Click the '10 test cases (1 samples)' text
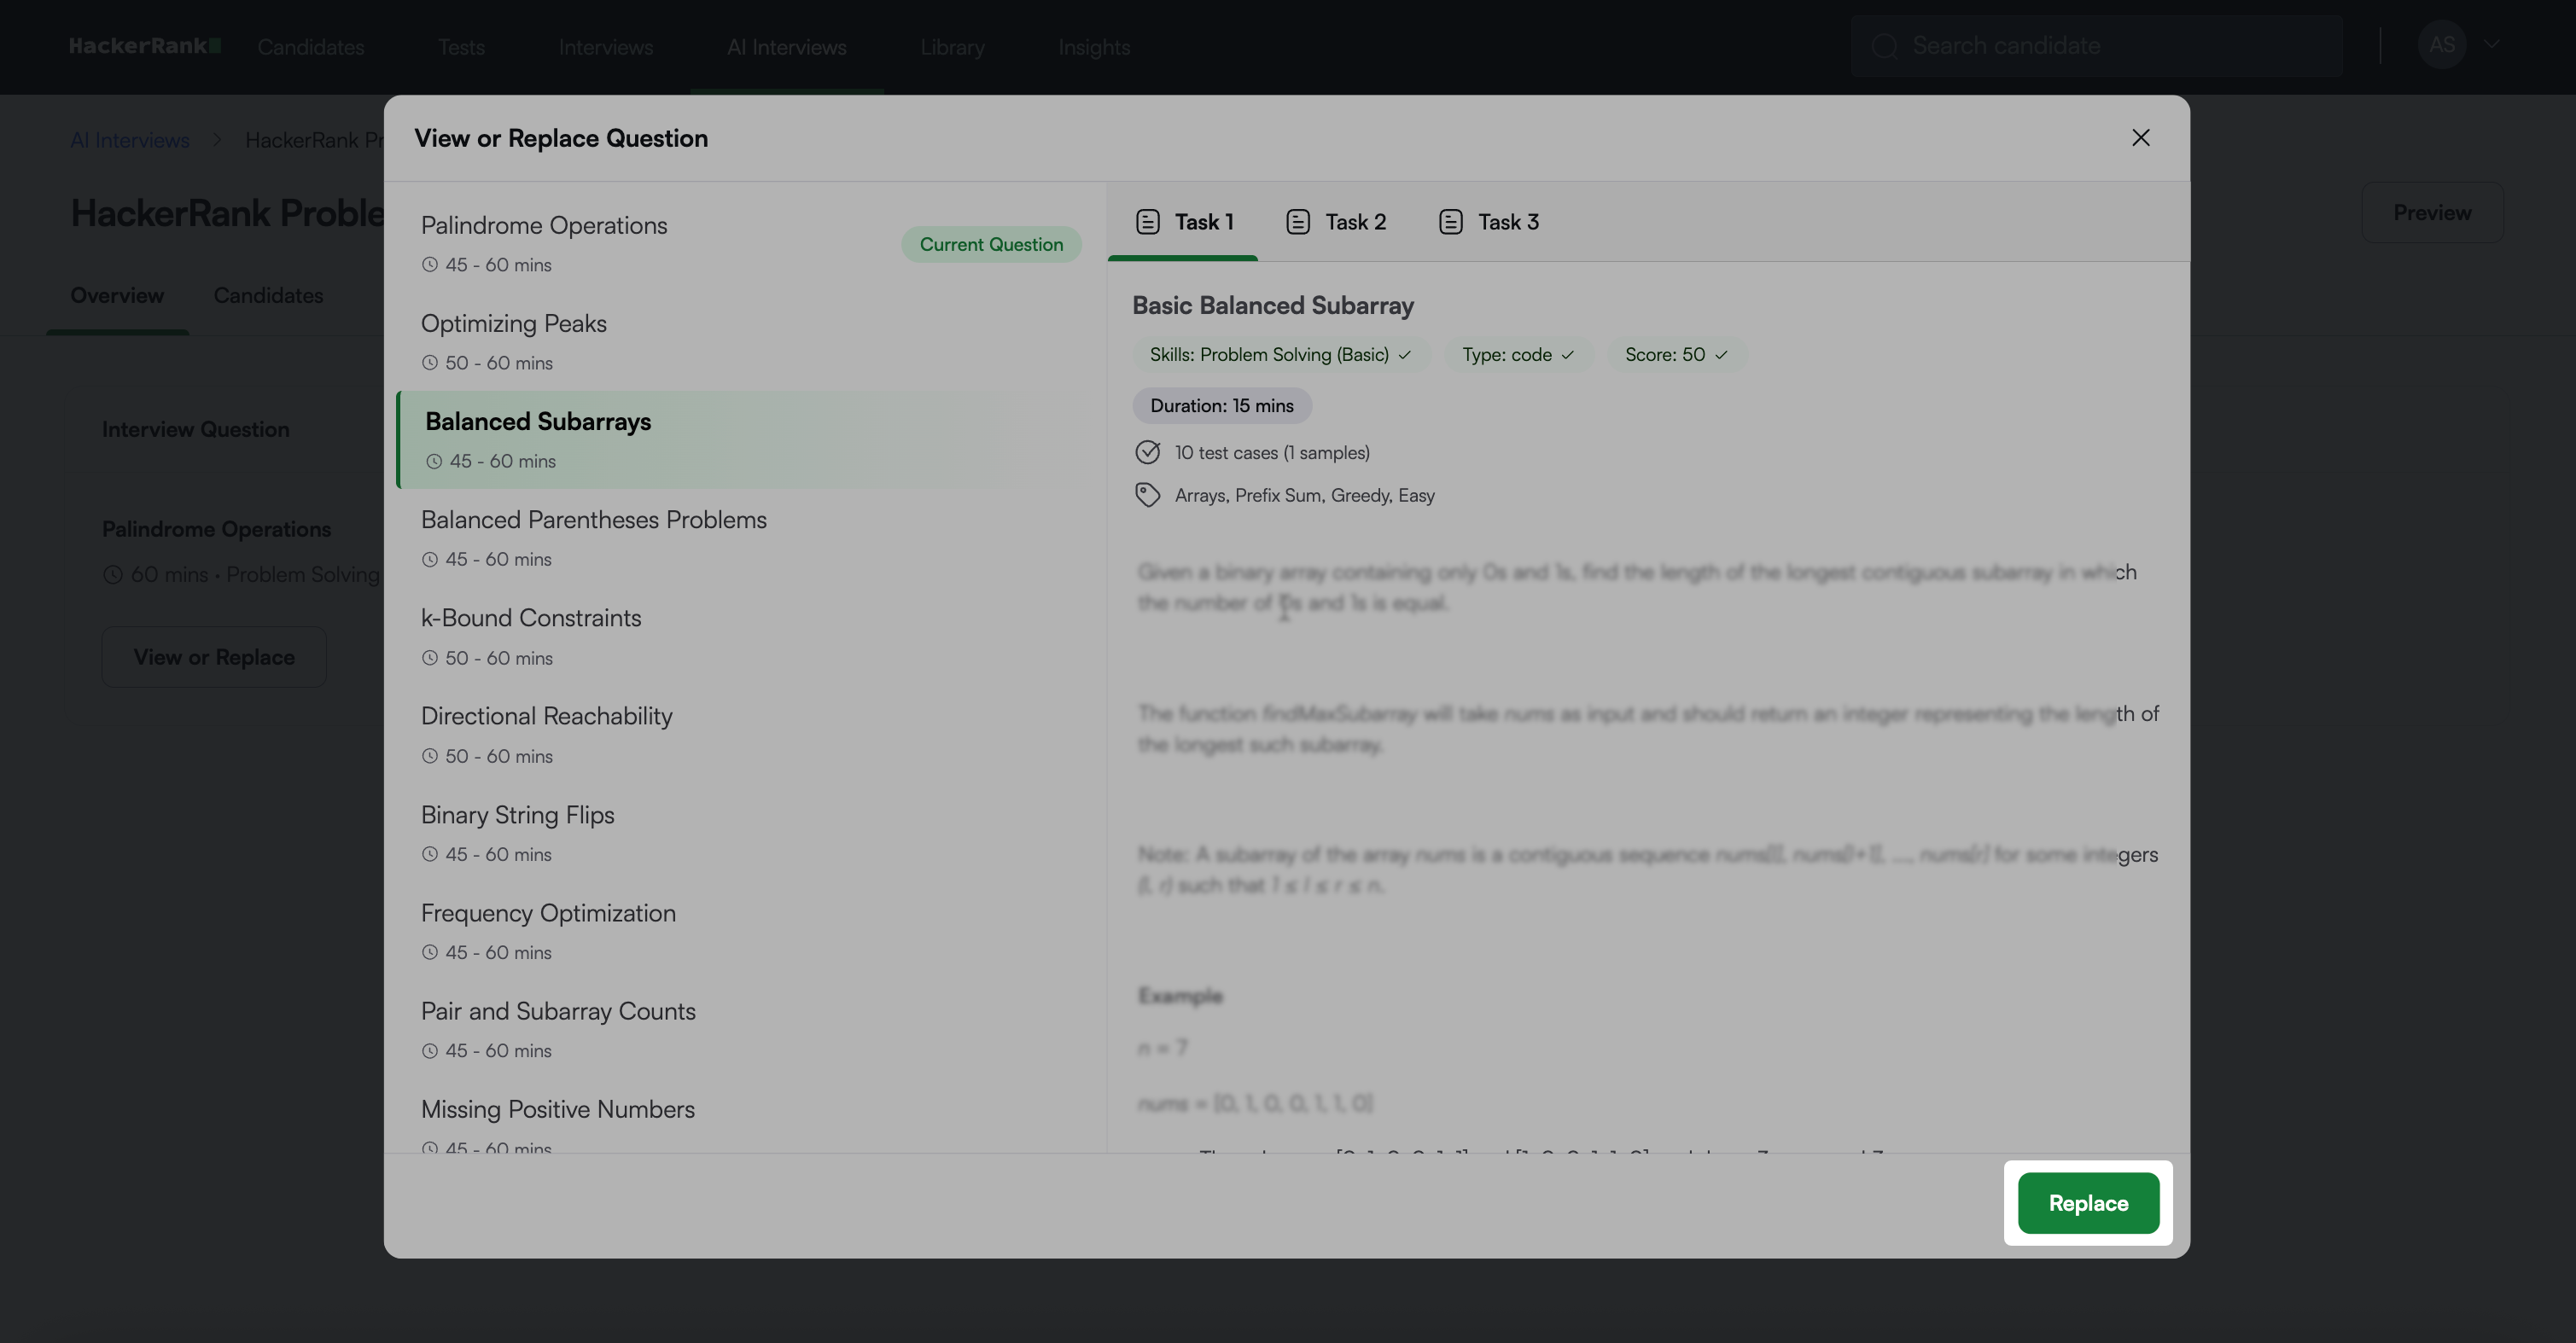 pyautogui.click(x=1272, y=453)
